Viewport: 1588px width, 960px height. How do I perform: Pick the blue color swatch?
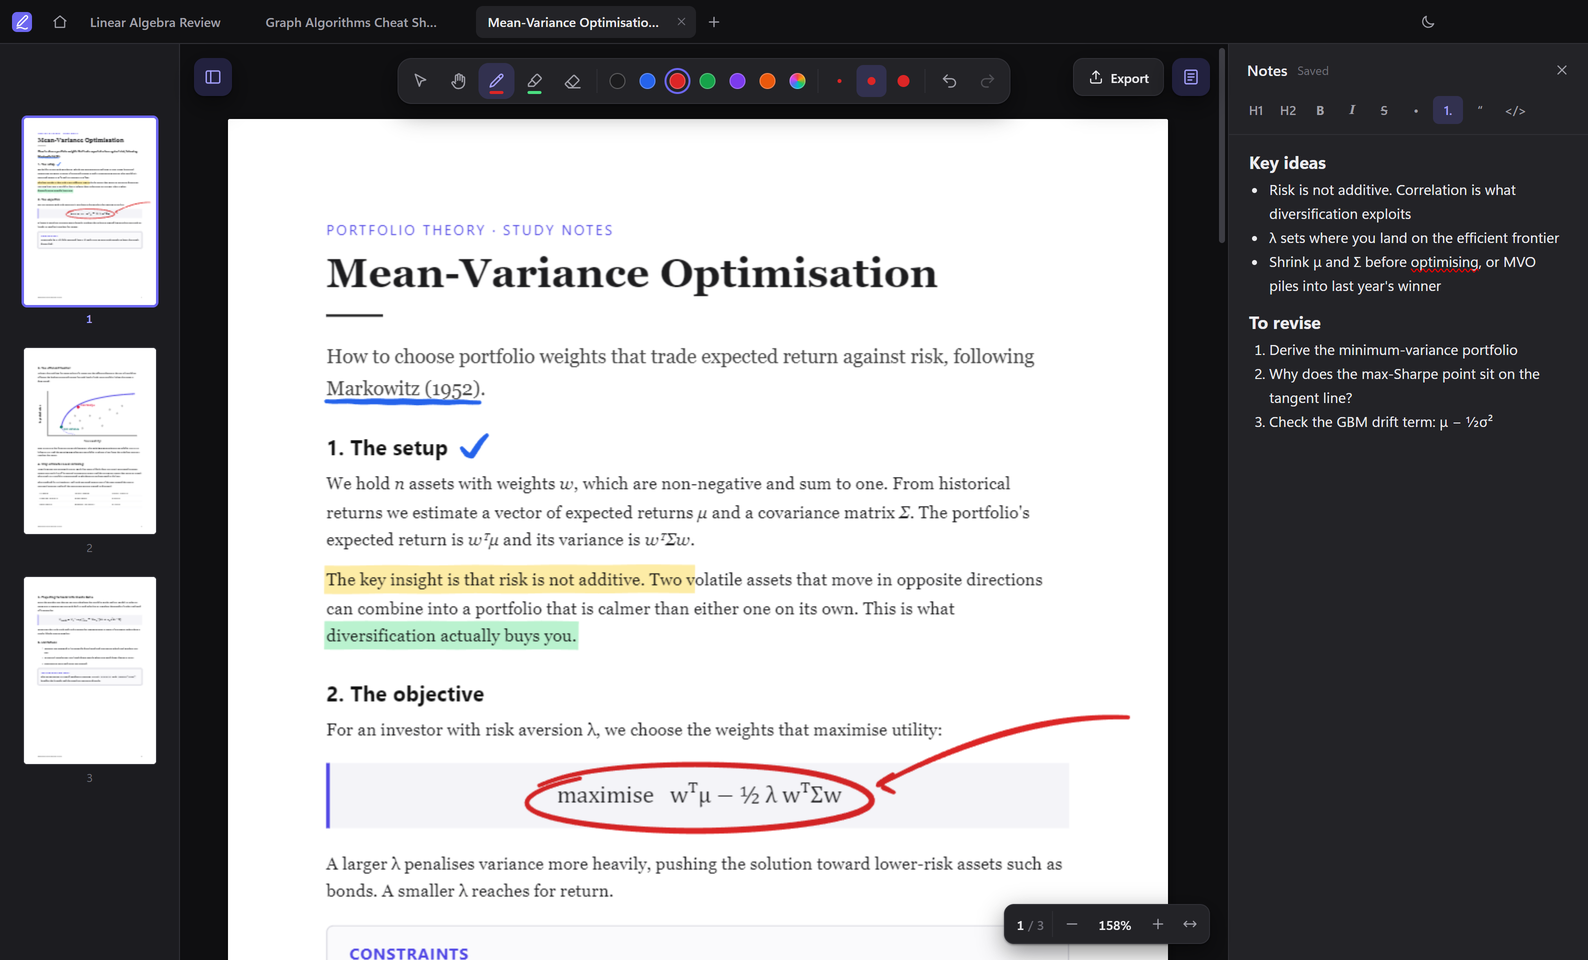pos(647,81)
